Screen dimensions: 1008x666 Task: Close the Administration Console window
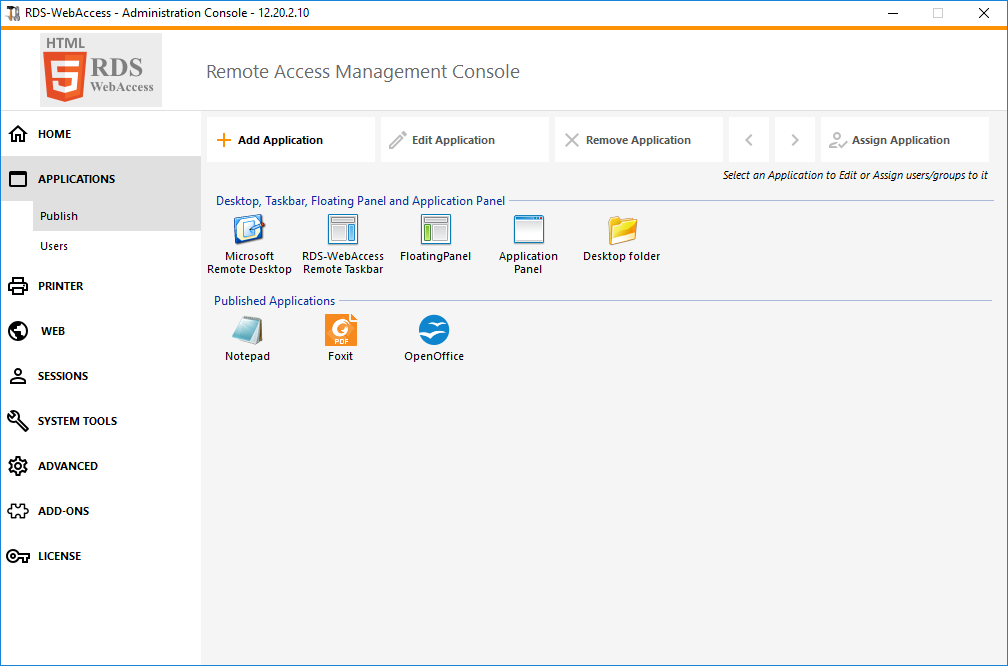pyautogui.click(x=984, y=13)
